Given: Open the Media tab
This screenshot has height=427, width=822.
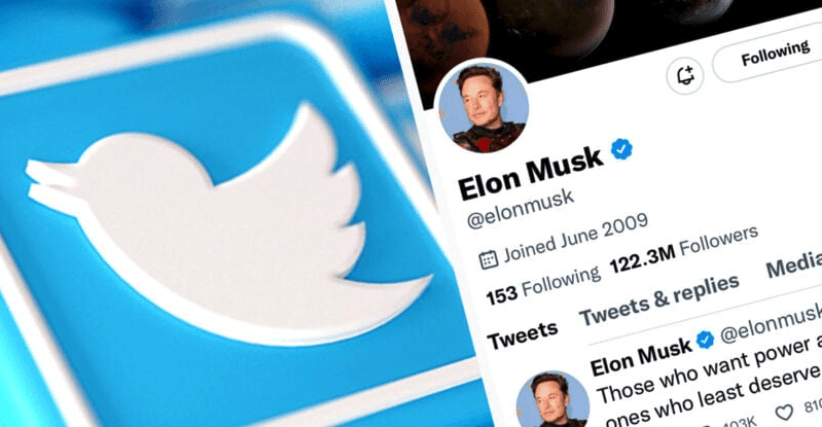Looking at the screenshot, I should pyautogui.click(x=793, y=265).
